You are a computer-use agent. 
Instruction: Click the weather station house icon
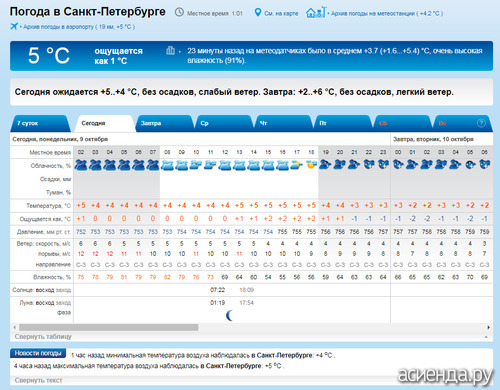click(x=316, y=13)
